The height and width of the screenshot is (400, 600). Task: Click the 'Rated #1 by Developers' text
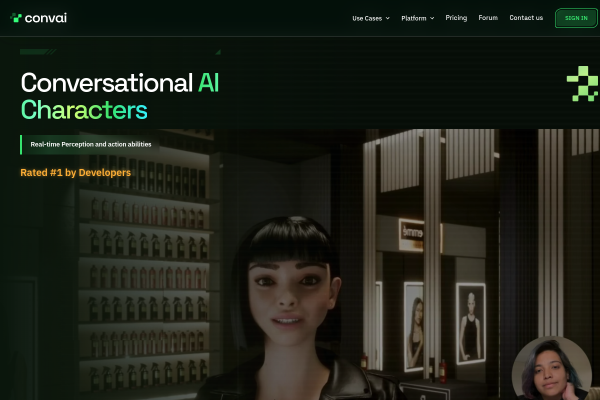tap(75, 173)
